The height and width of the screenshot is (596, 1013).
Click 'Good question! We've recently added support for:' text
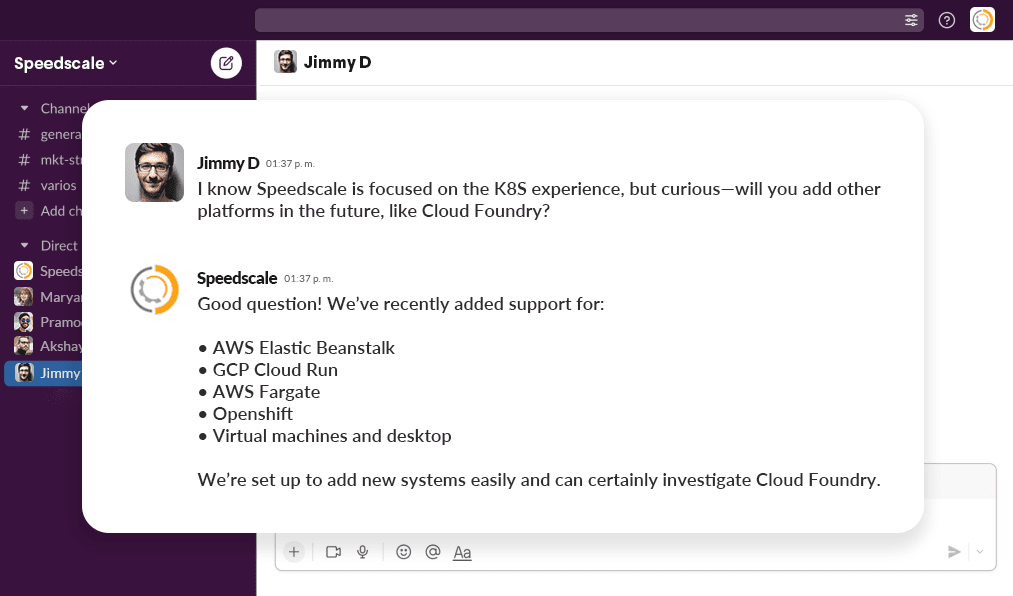pos(401,304)
